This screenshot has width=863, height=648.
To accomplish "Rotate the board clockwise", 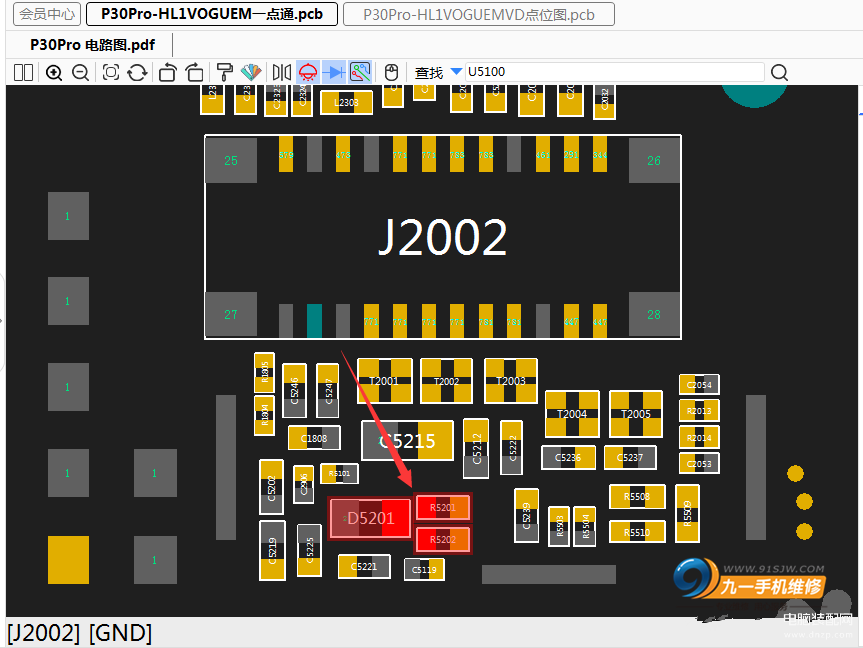I will pos(194,72).
